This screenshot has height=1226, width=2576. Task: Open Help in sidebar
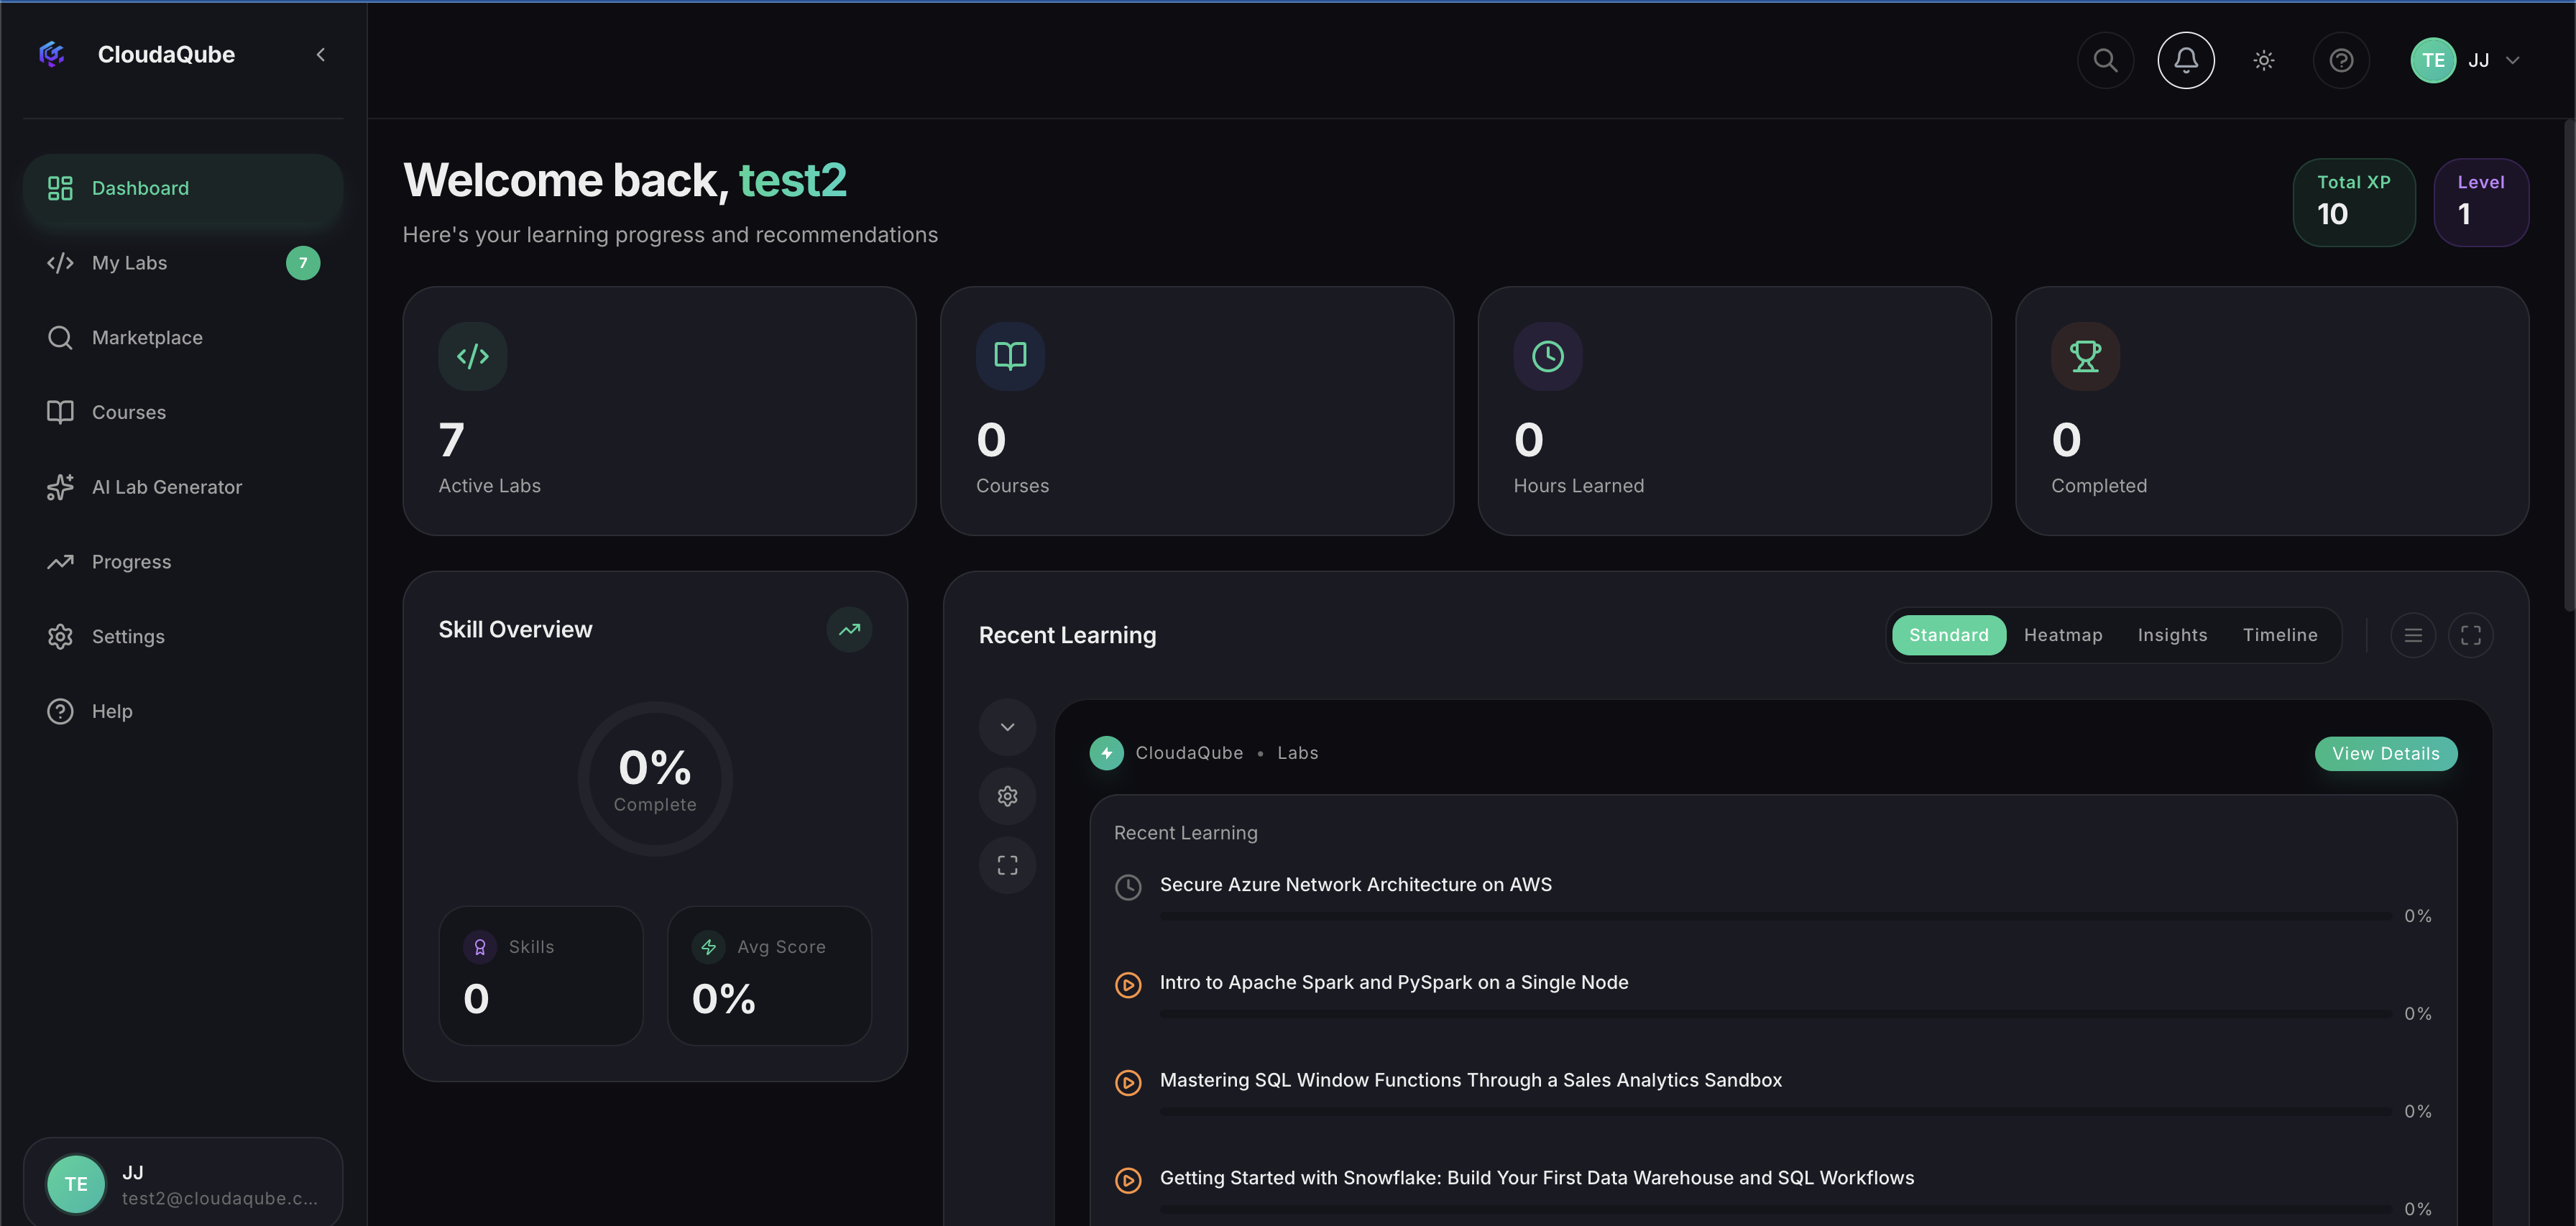pos(183,711)
